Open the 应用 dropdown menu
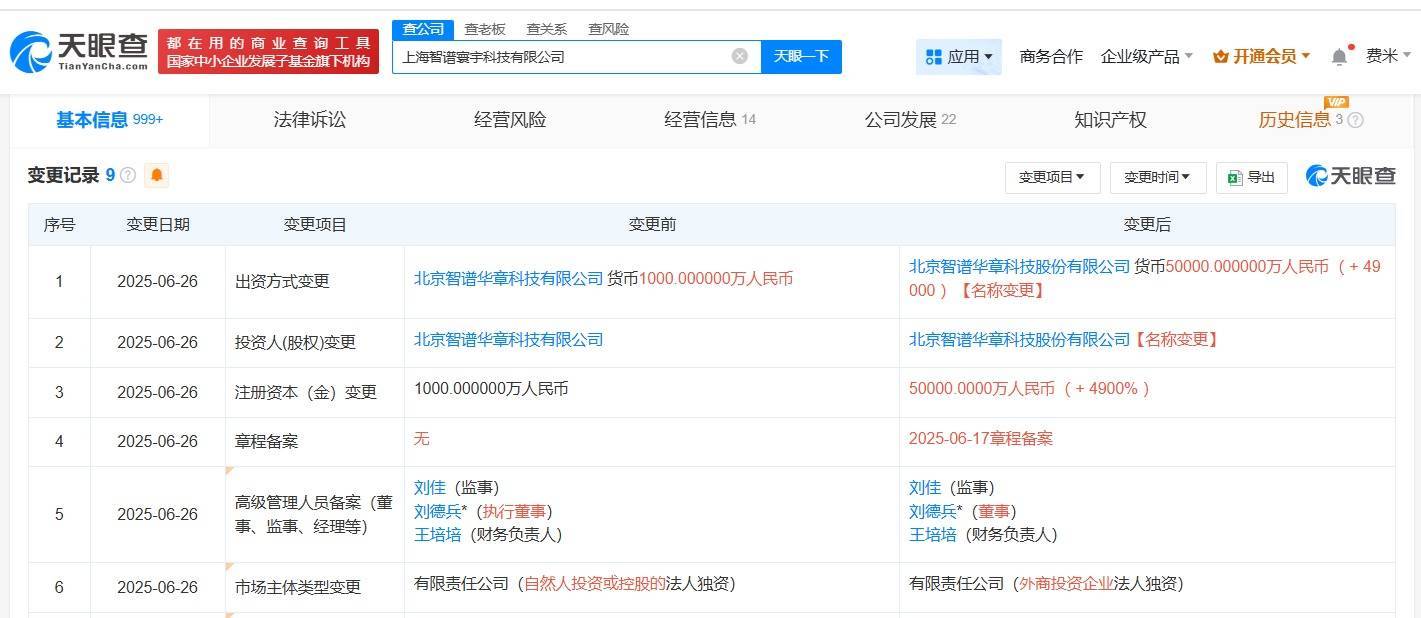 pos(959,56)
